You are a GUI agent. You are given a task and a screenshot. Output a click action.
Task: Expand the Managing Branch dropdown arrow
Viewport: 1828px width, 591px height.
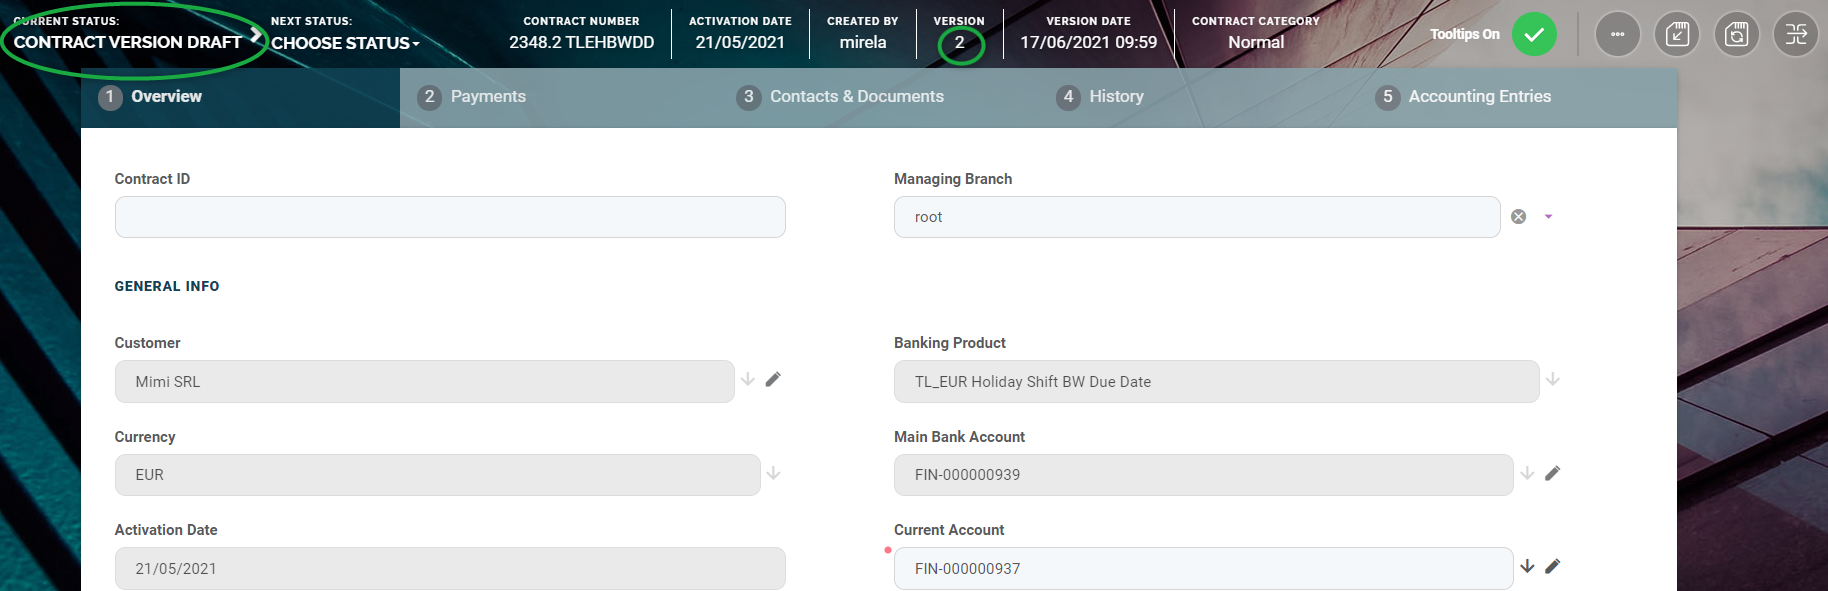(1548, 217)
